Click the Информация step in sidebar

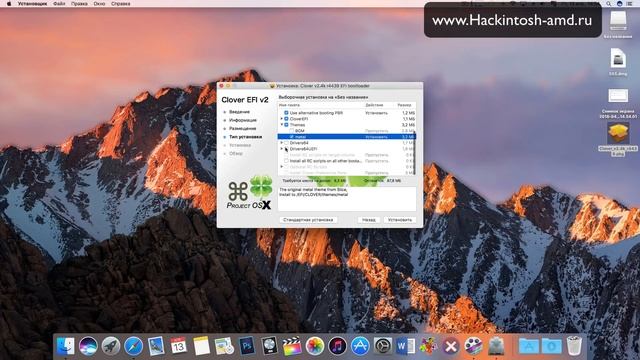(243, 120)
